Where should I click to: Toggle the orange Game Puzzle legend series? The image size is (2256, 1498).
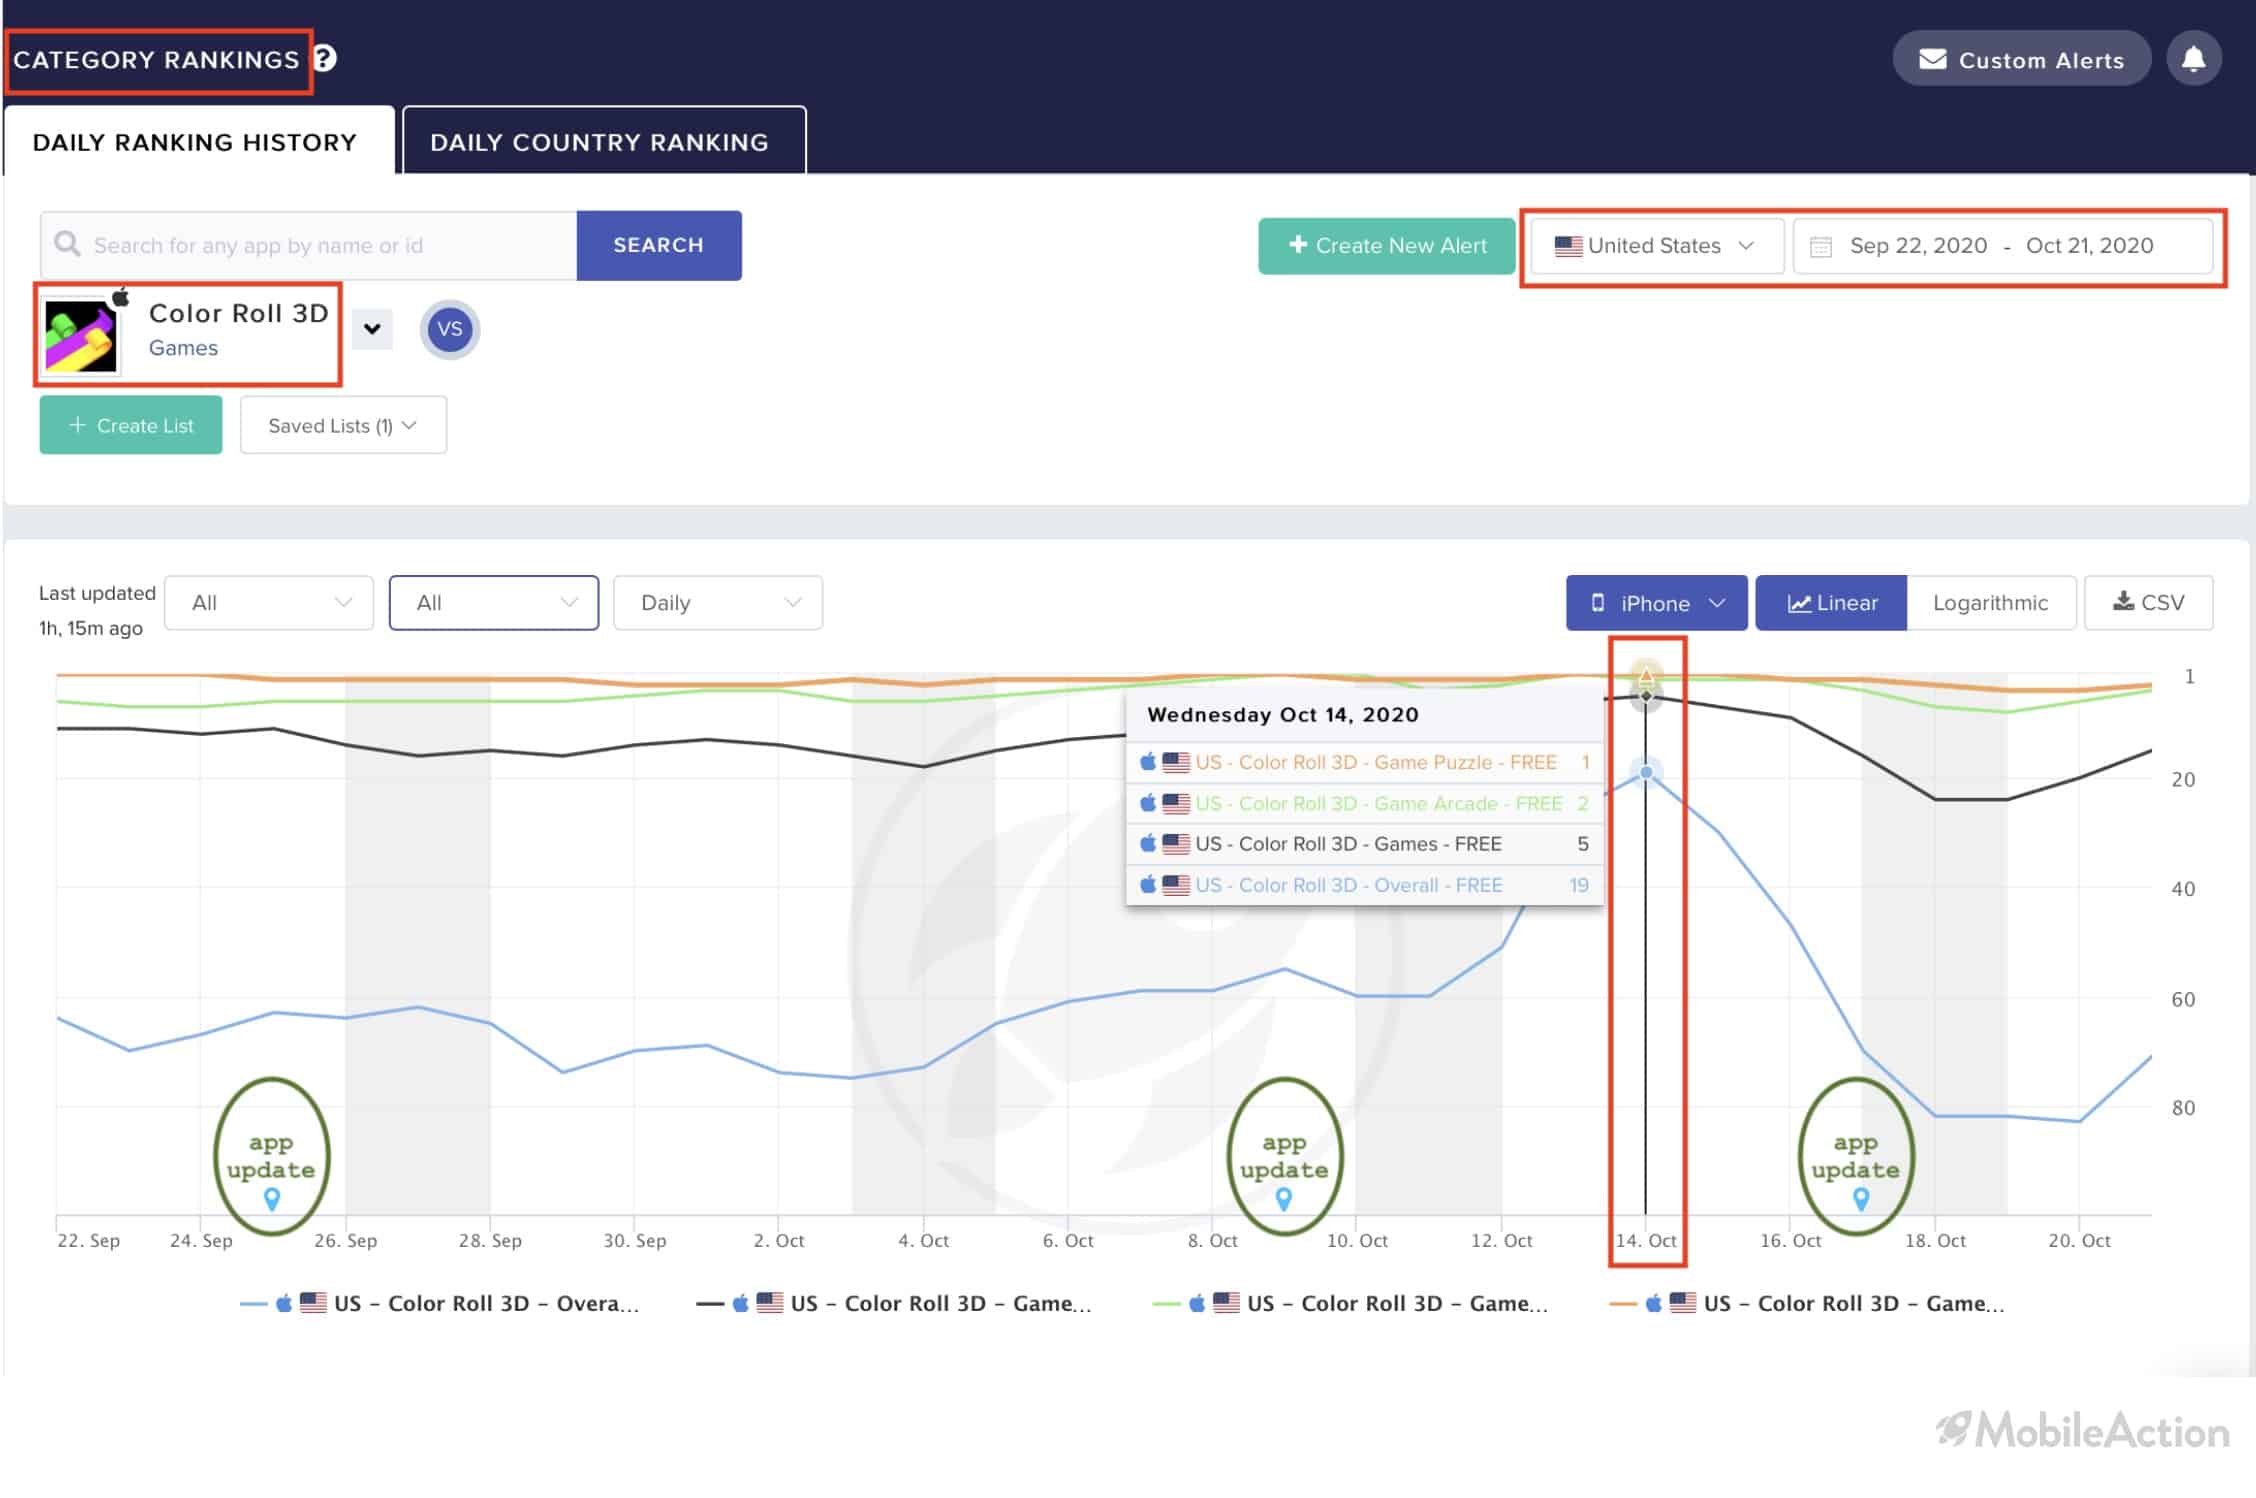click(x=1807, y=1303)
